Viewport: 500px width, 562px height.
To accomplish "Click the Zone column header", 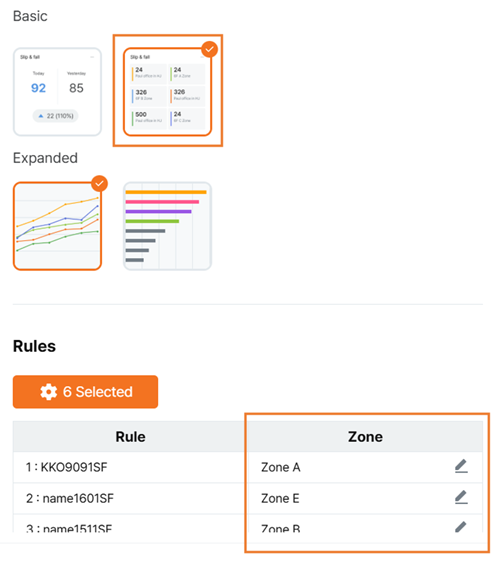I will pos(365,437).
